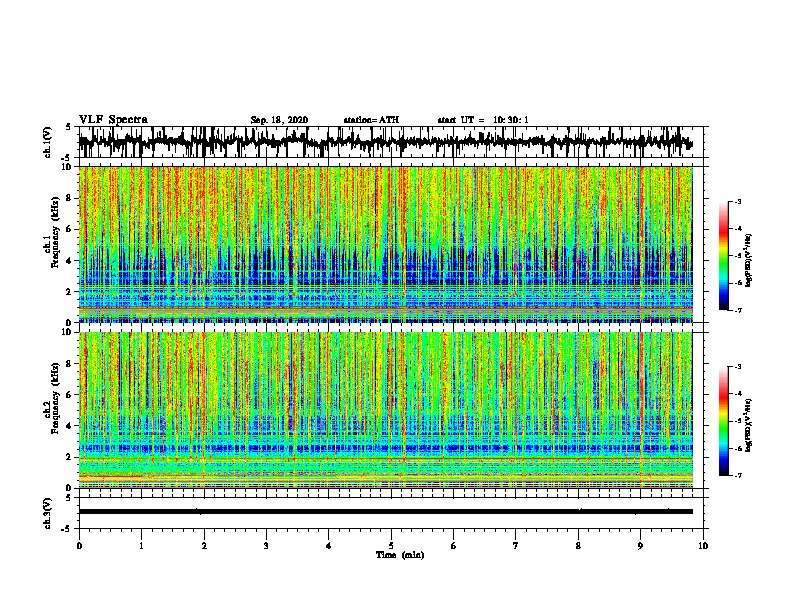
Task: Click the time-axis tick label "10"
Action: [703, 546]
